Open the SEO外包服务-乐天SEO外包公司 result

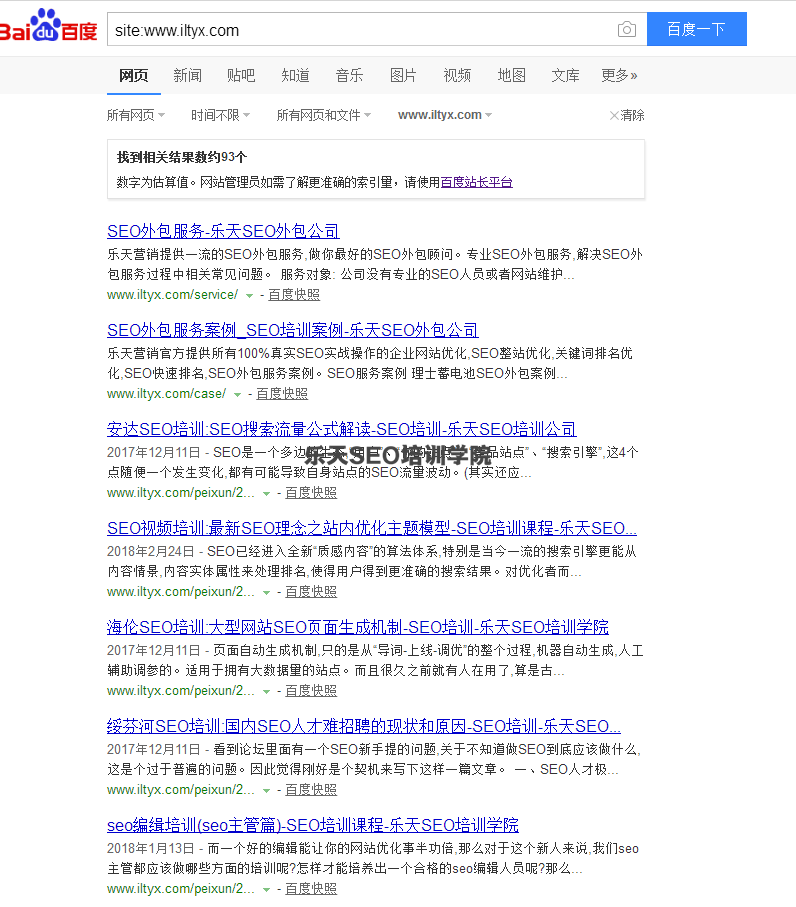(223, 231)
